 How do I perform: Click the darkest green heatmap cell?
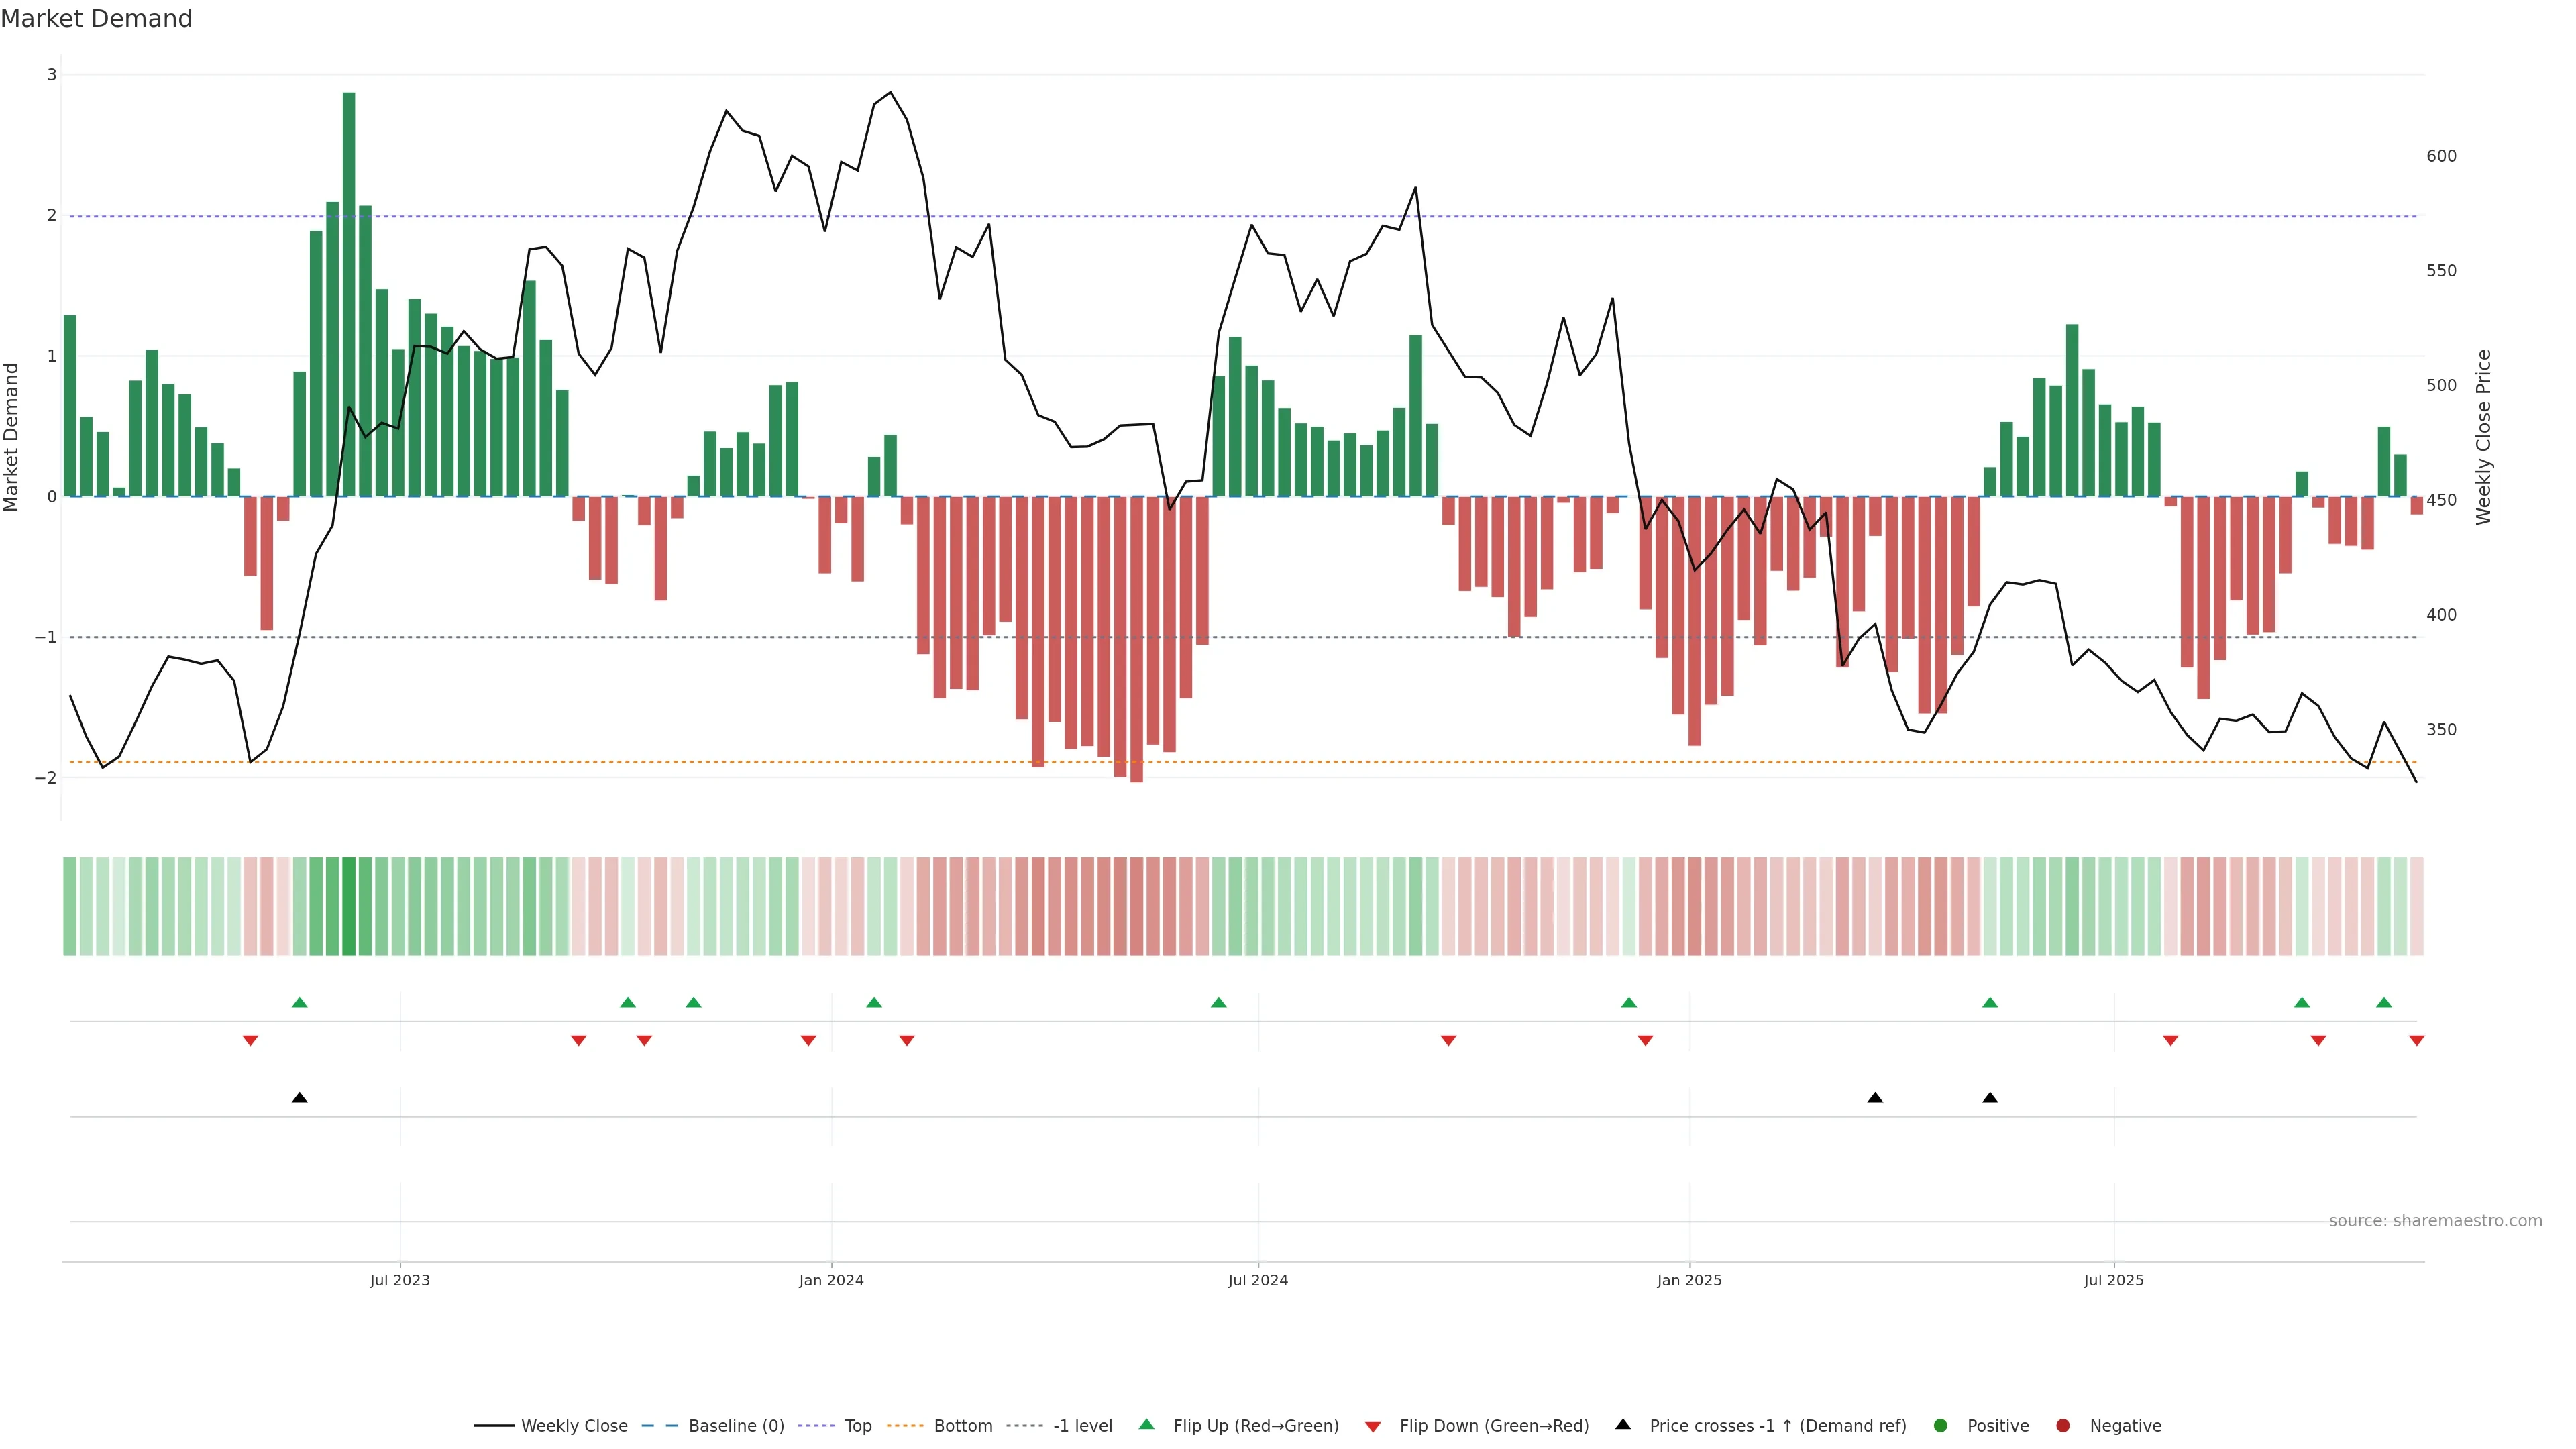(349, 906)
